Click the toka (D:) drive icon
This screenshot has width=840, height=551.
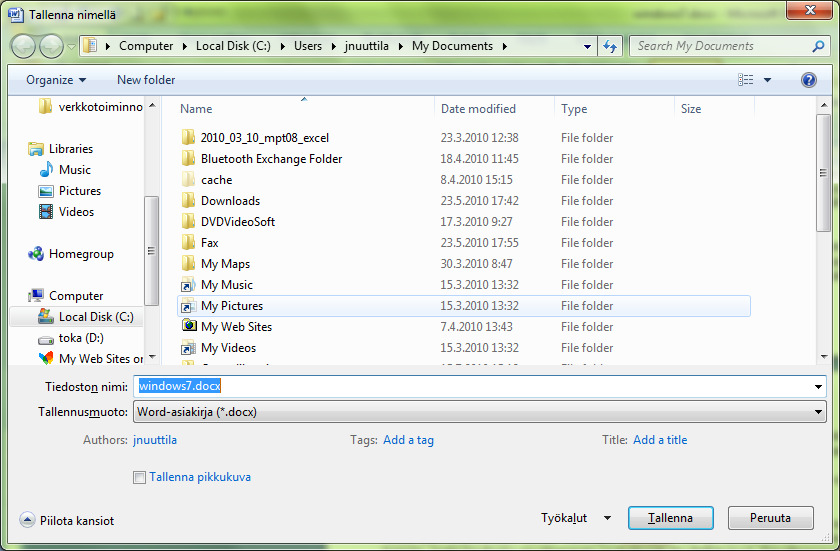click(x=46, y=339)
